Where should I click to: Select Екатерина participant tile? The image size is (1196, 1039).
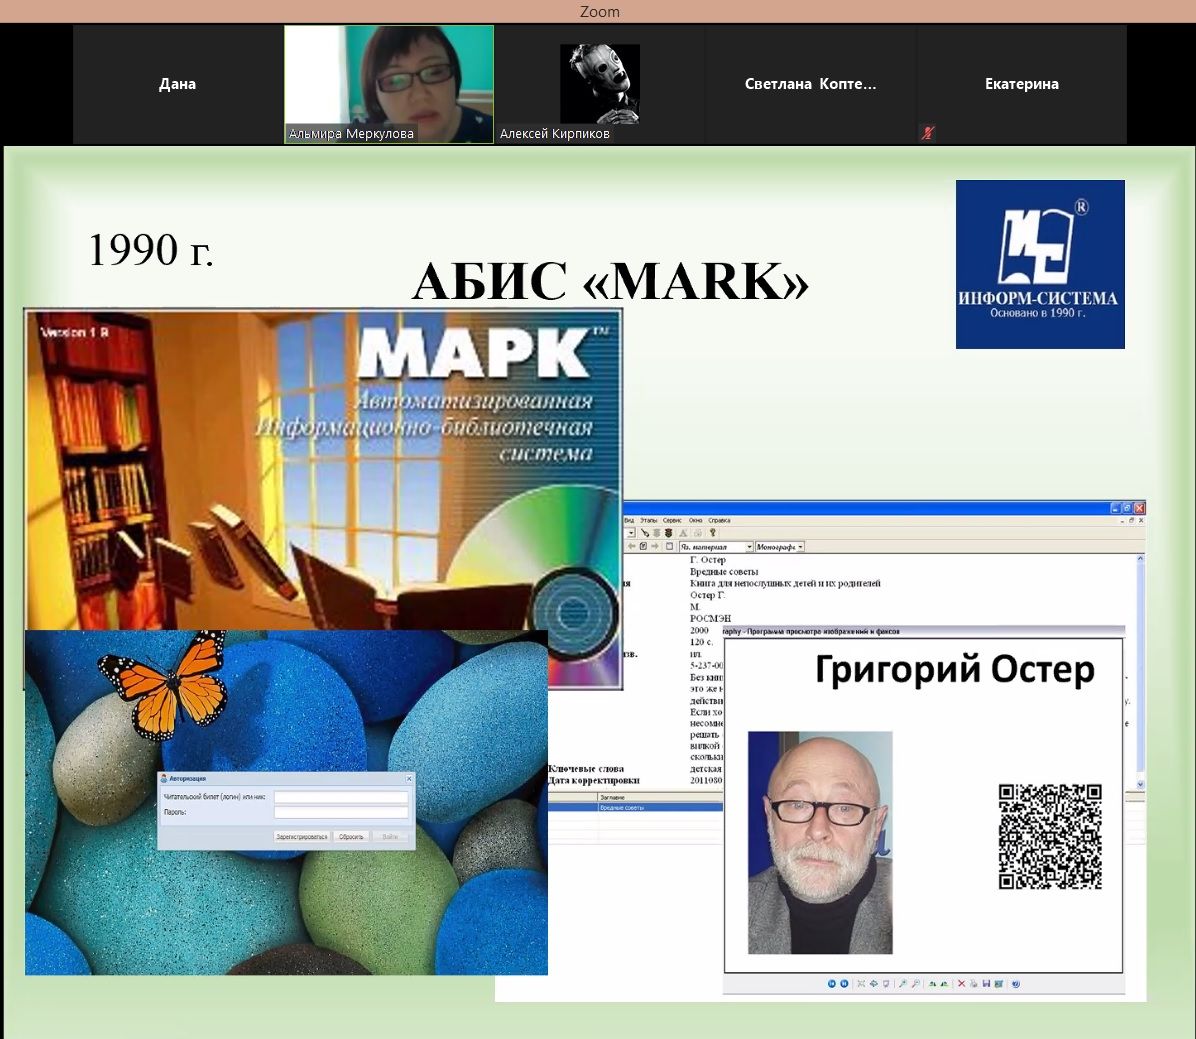[x=1021, y=84]
